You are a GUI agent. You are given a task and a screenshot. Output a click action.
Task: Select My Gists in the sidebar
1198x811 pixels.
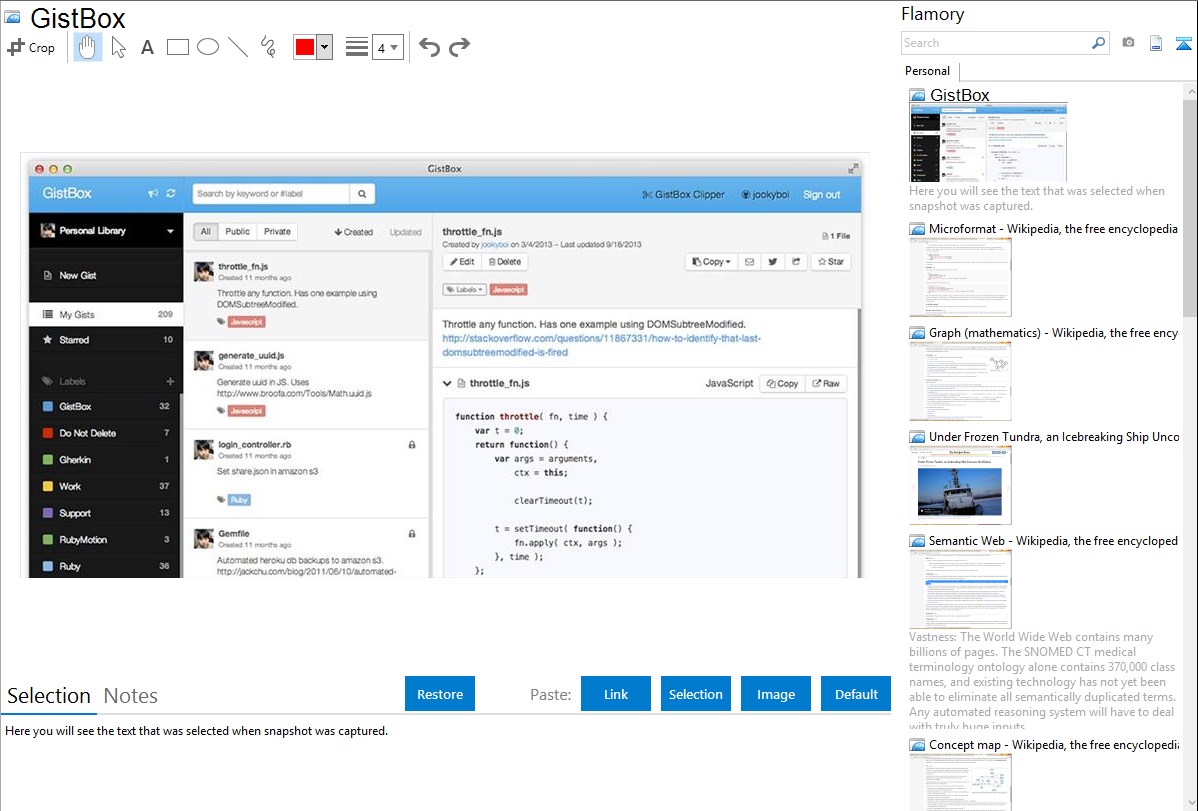[x=106, y=314]
